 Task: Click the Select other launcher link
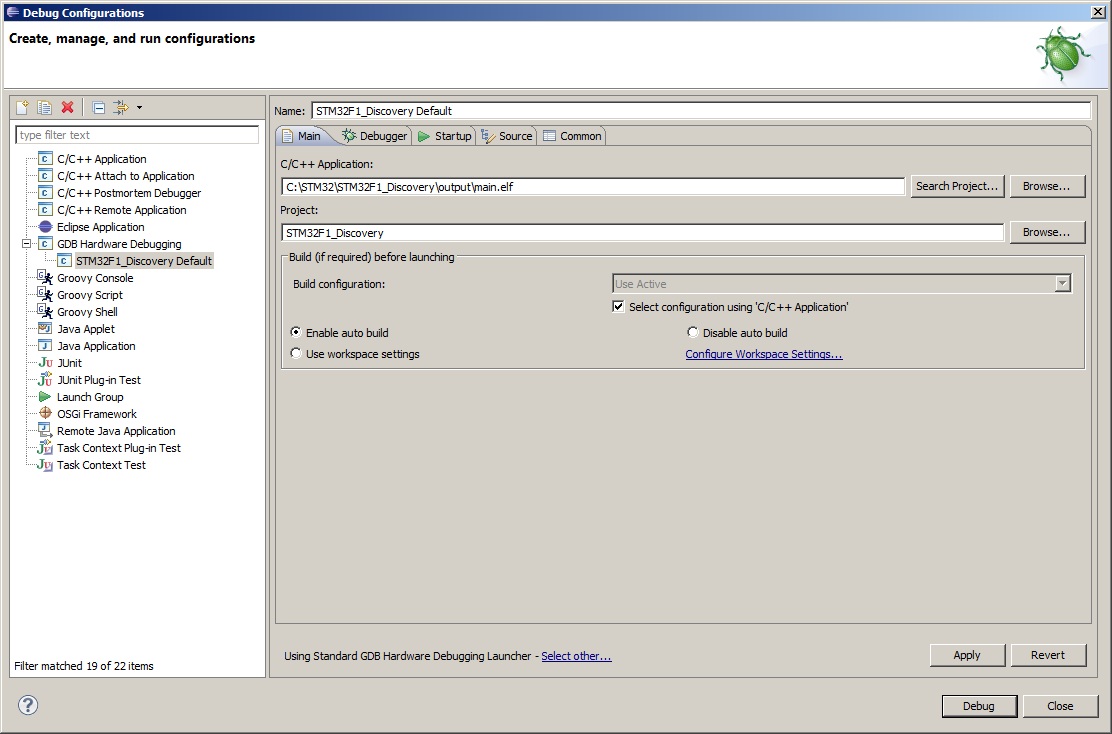coord(576,656)
